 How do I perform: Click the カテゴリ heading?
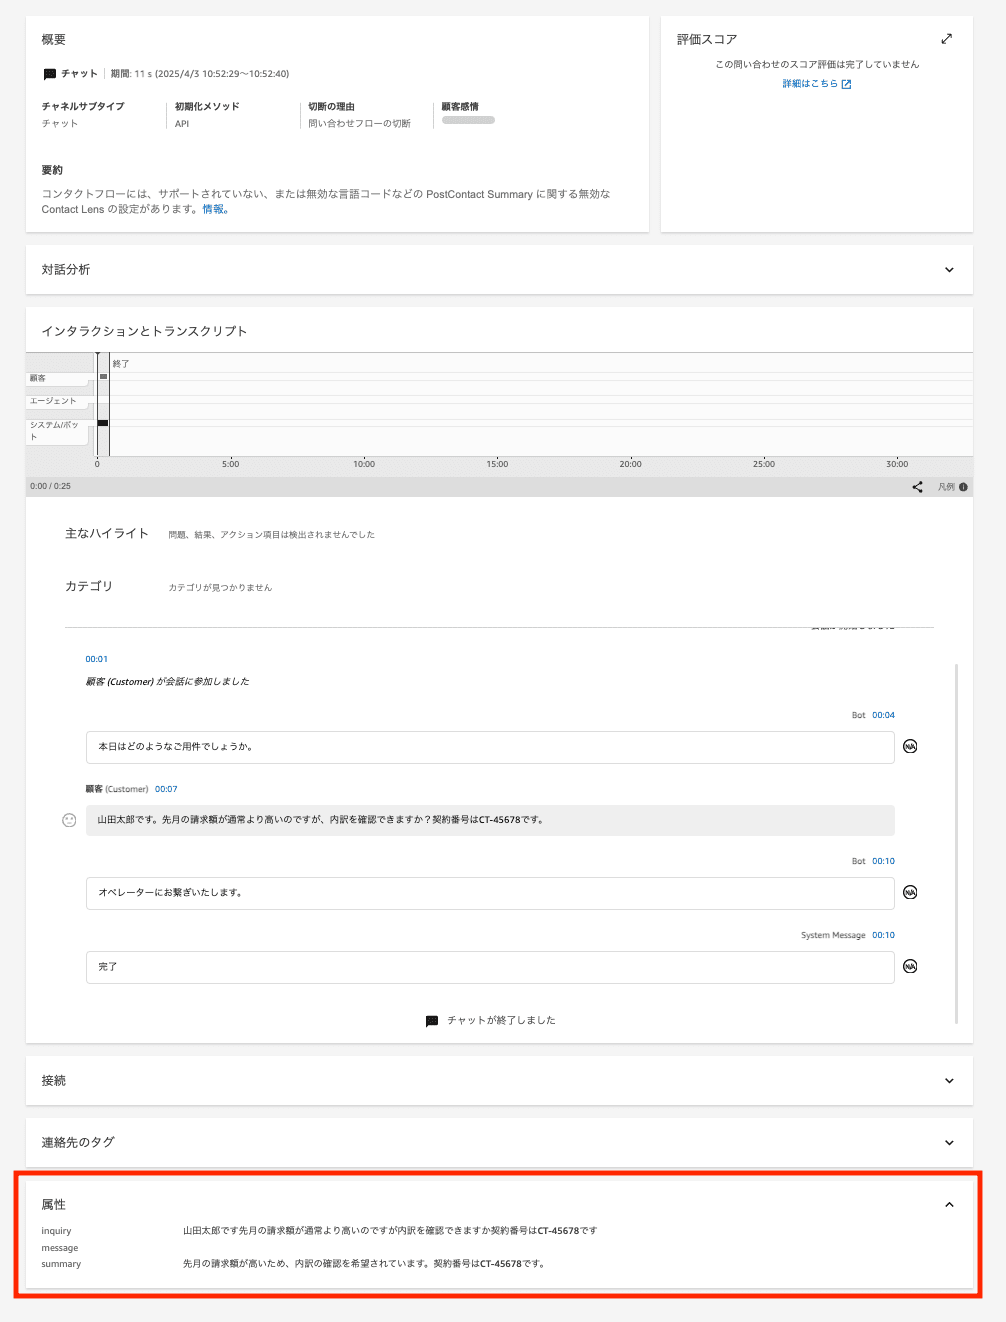[x=89, y=586]
